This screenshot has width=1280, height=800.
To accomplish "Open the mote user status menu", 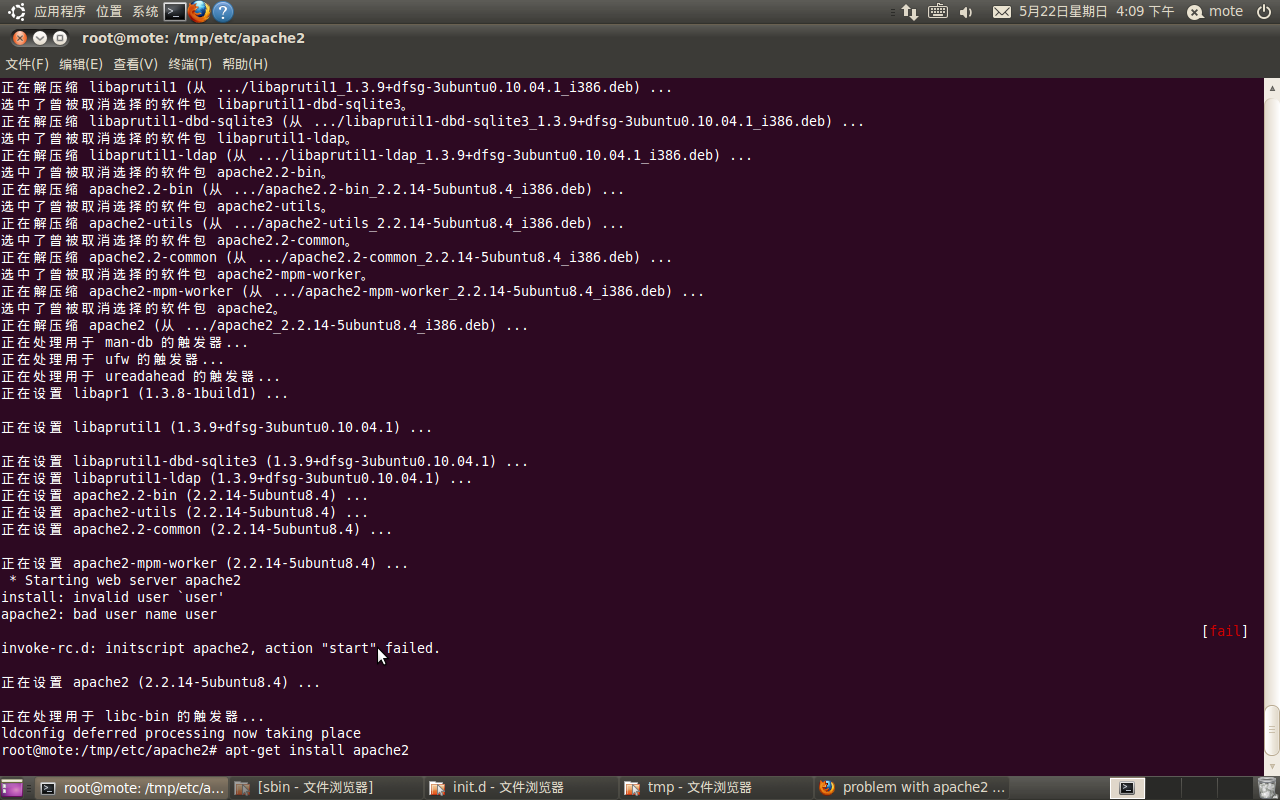I will (x=1215, y=12).
